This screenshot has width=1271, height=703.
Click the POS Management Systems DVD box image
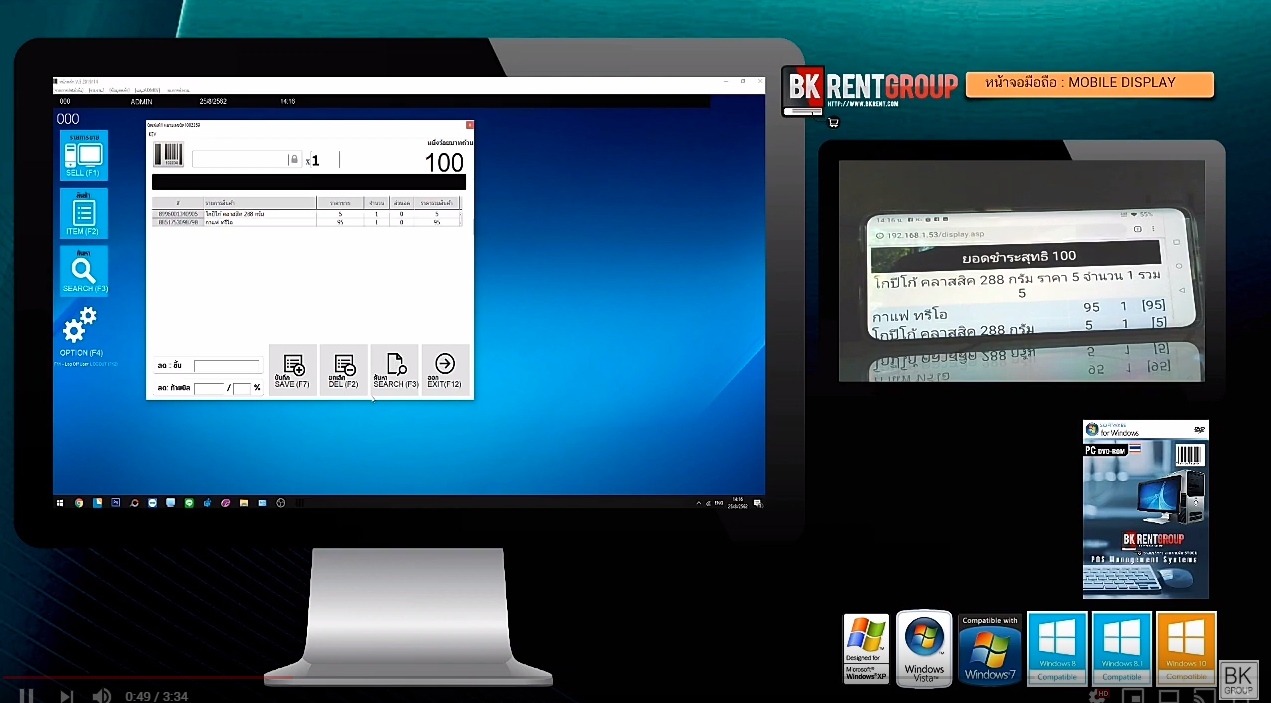[x=1146, y=509]
